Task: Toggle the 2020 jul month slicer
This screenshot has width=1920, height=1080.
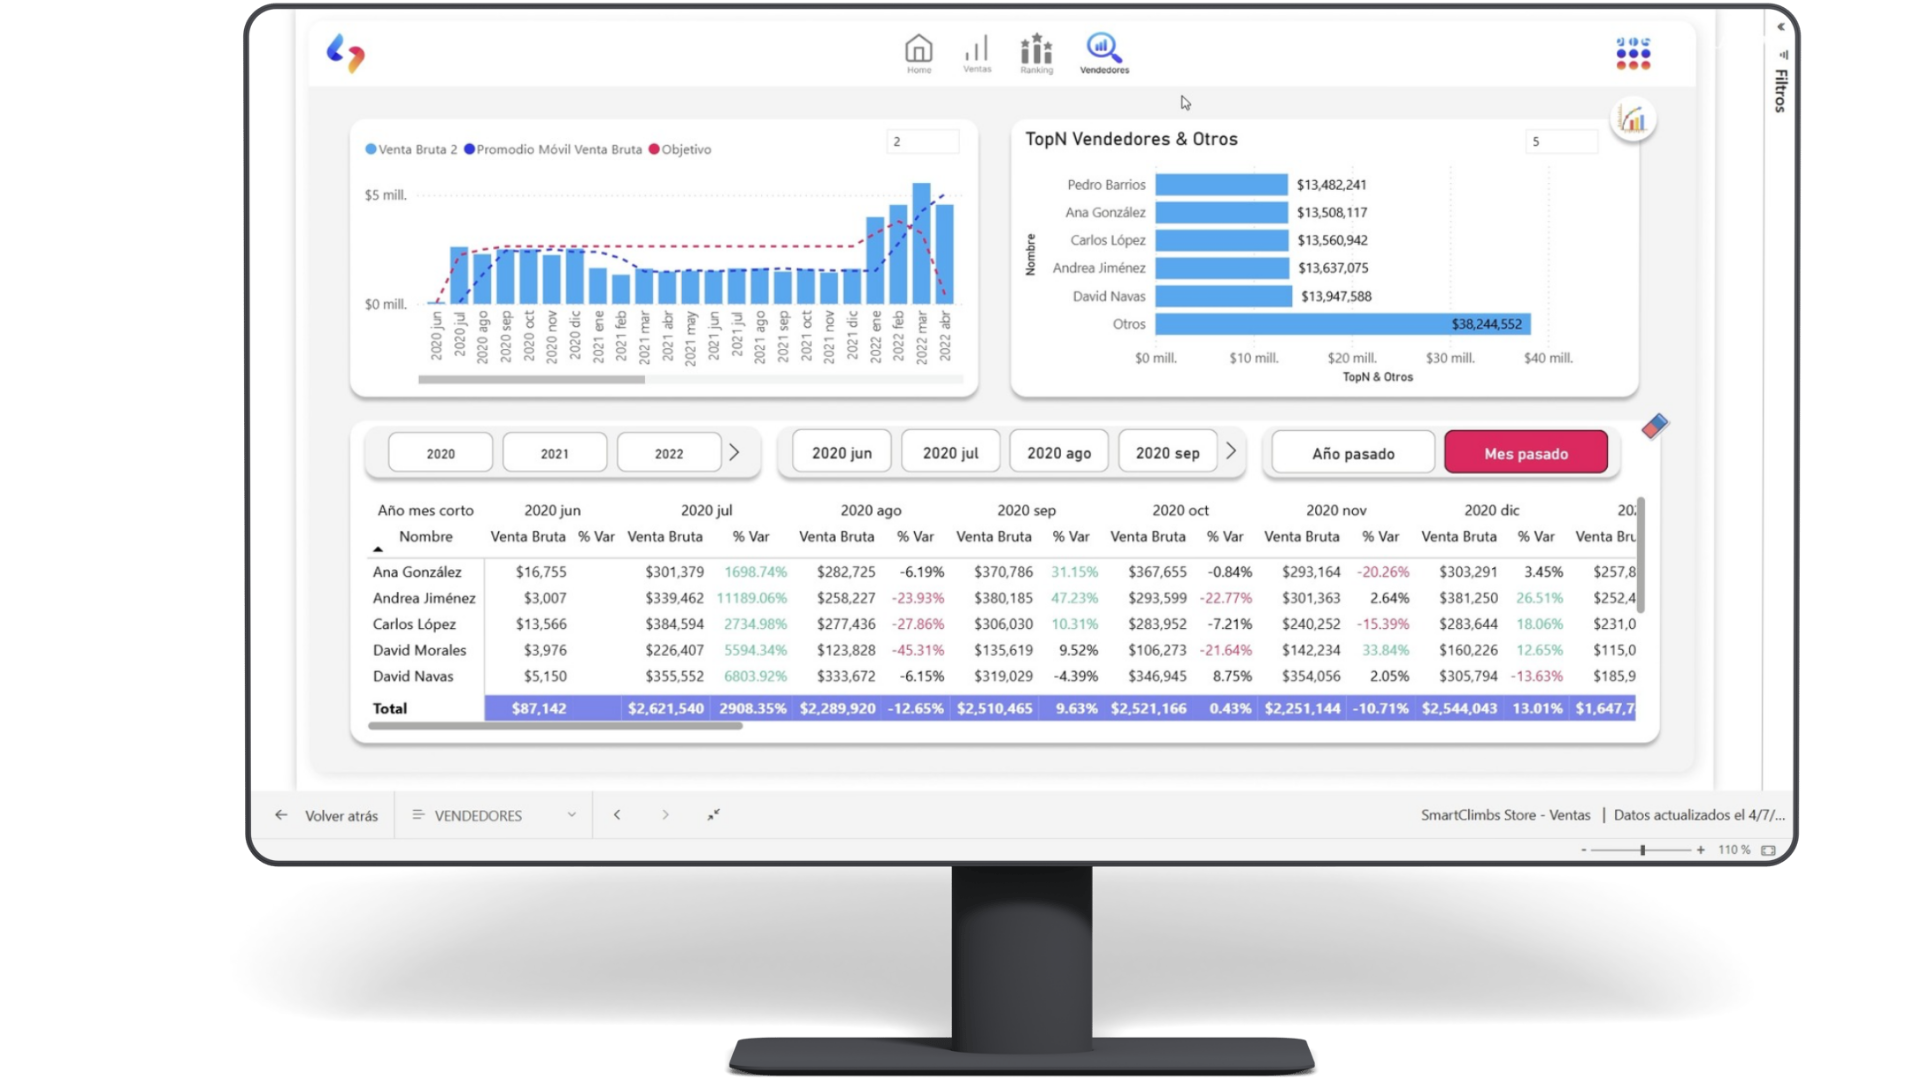Action: click(x=950, y=453)
